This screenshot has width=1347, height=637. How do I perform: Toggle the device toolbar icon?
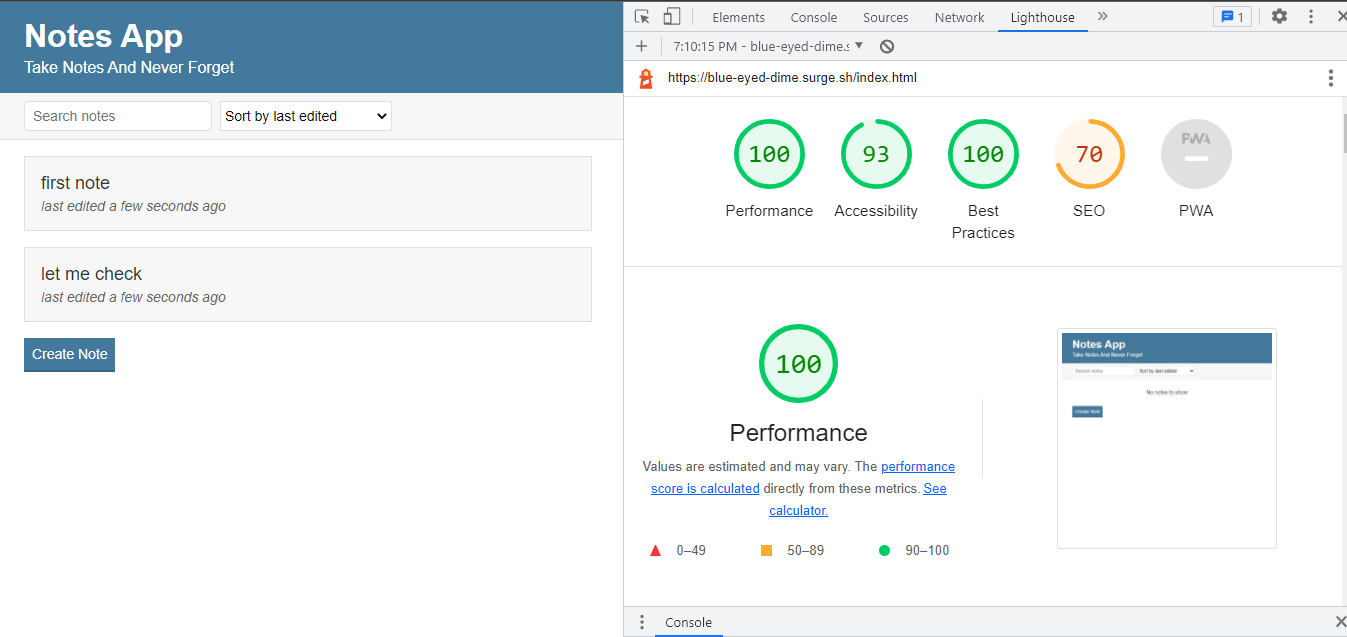(x=672, y=17)
